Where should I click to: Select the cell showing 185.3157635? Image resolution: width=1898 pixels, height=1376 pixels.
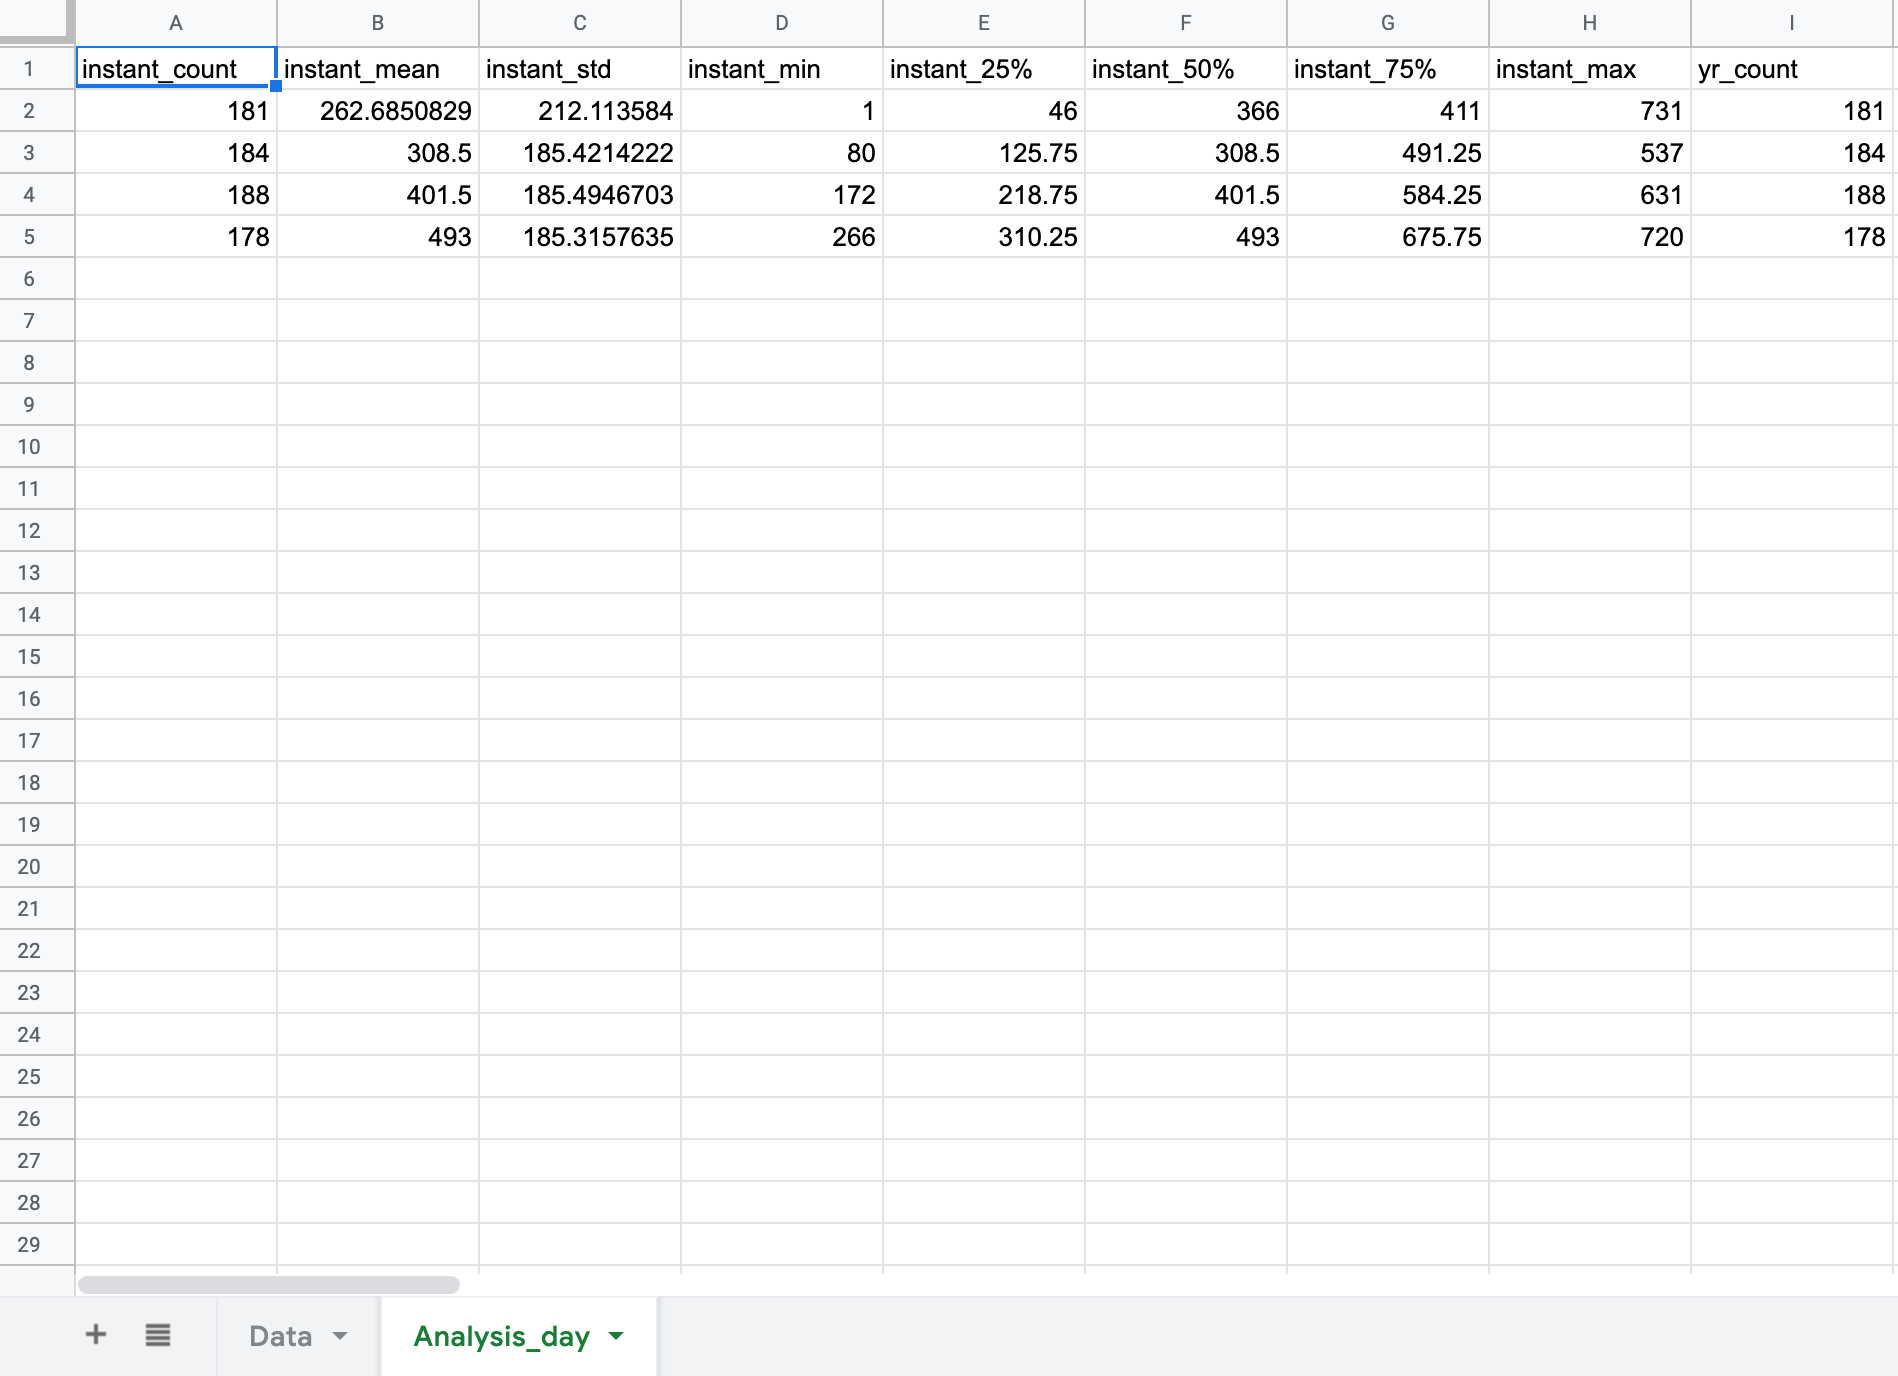pyautogui.click(x=580, y=237)
